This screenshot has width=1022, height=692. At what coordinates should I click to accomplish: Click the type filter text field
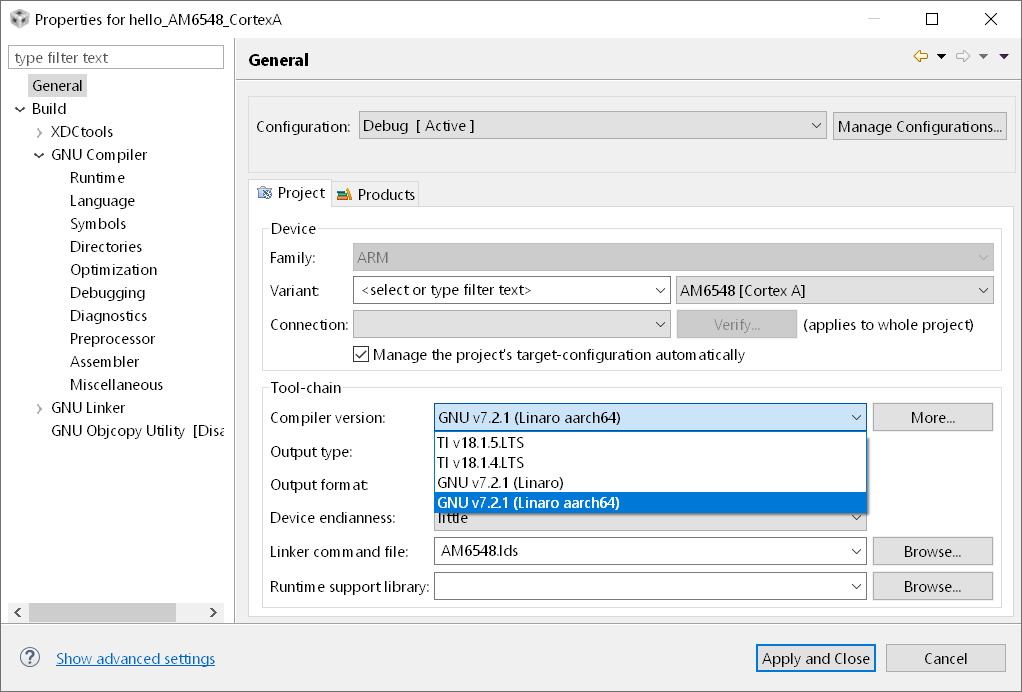pos(116,58)
